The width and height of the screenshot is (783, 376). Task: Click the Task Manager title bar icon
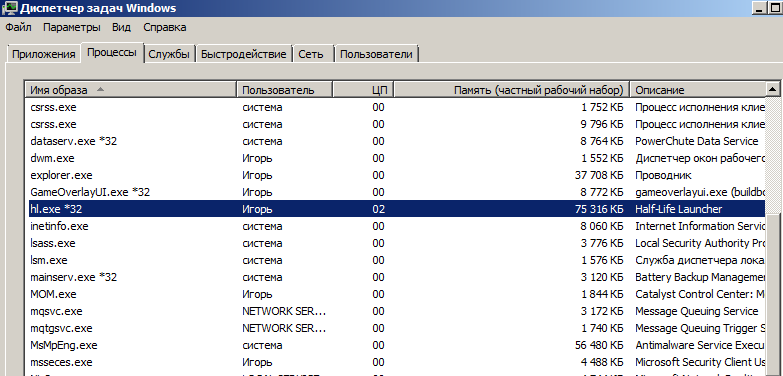(x=10, y=8)
